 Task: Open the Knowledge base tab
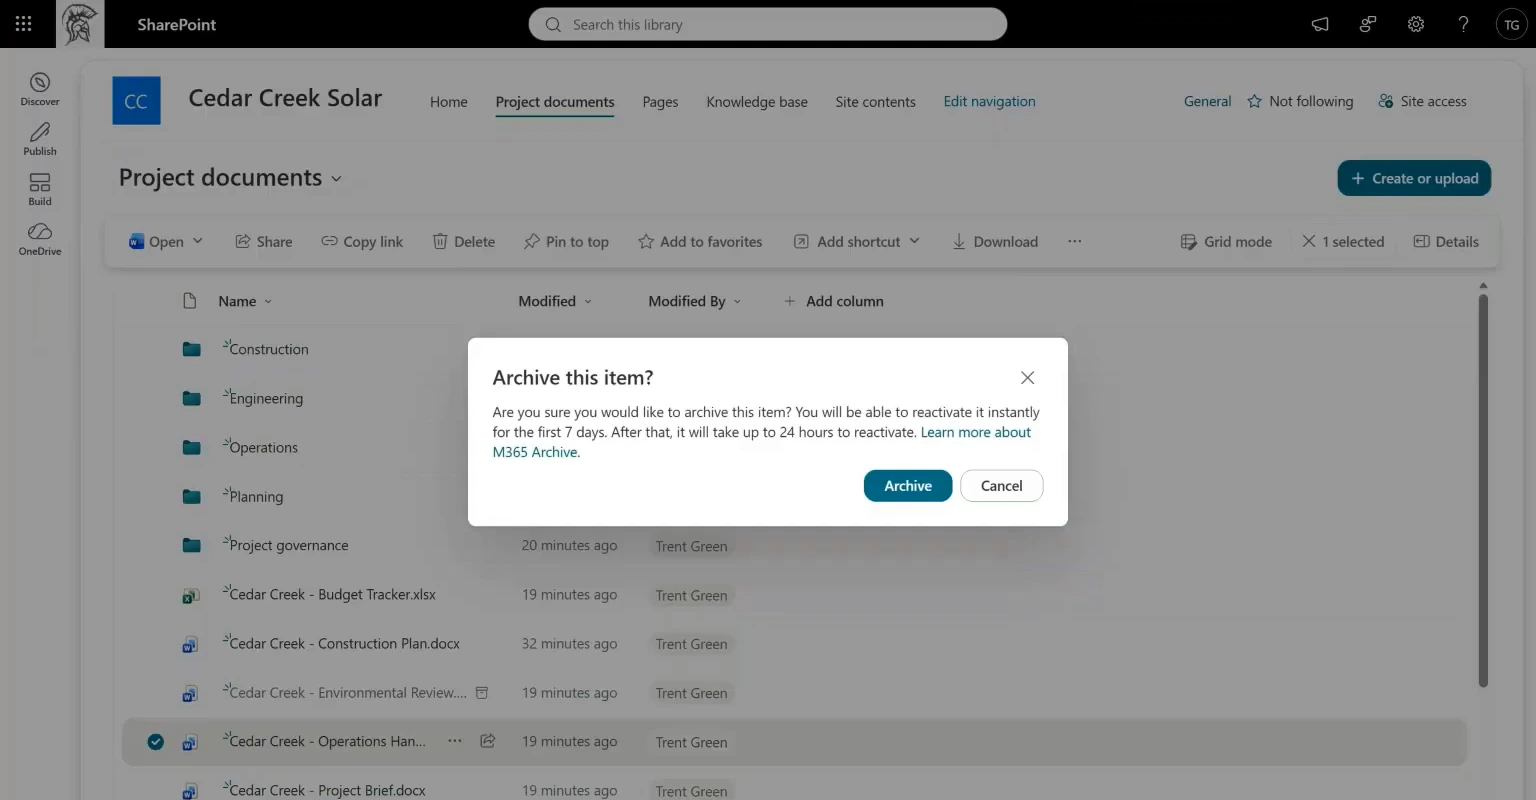click(757, 102)
